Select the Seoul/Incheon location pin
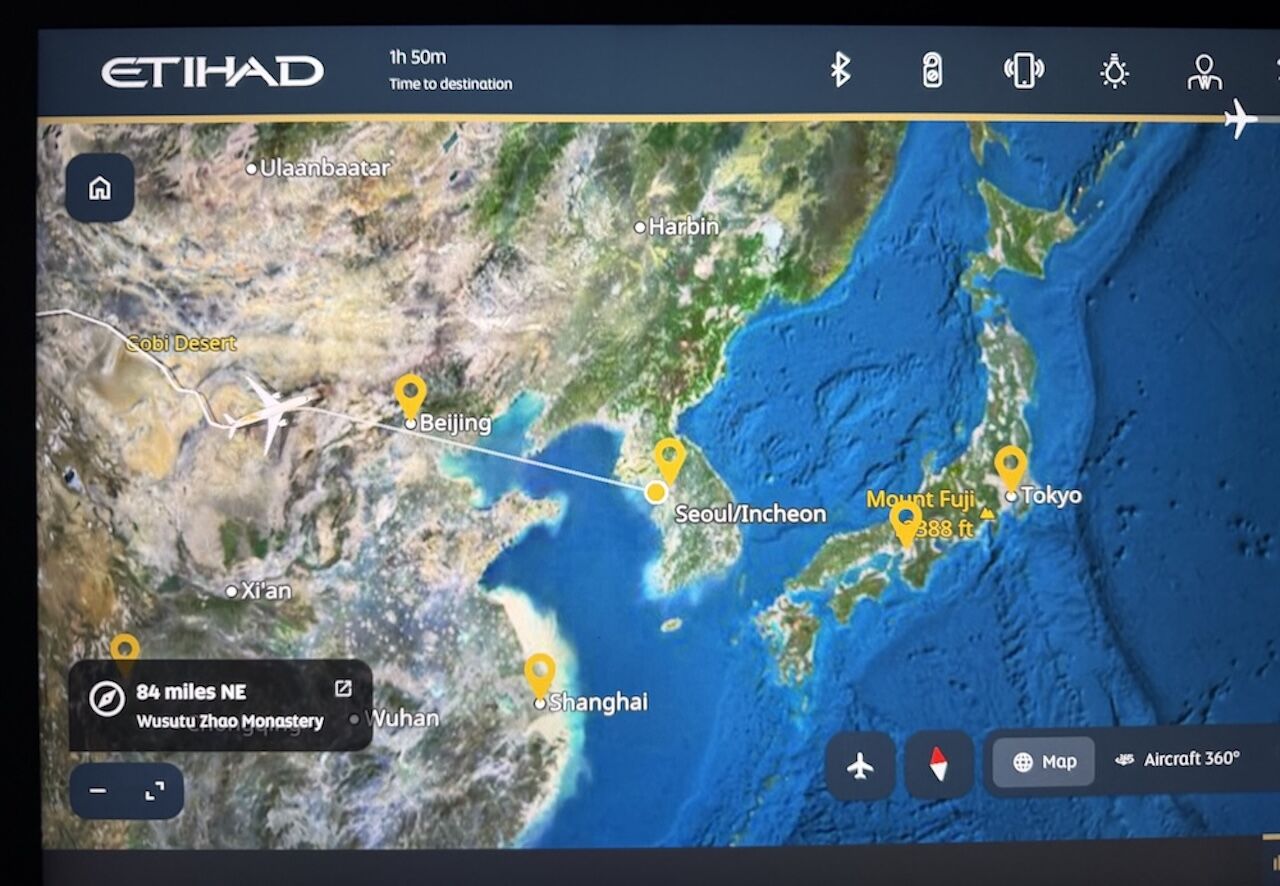Screen dimensions: 1280x886 tap(669, 460)
